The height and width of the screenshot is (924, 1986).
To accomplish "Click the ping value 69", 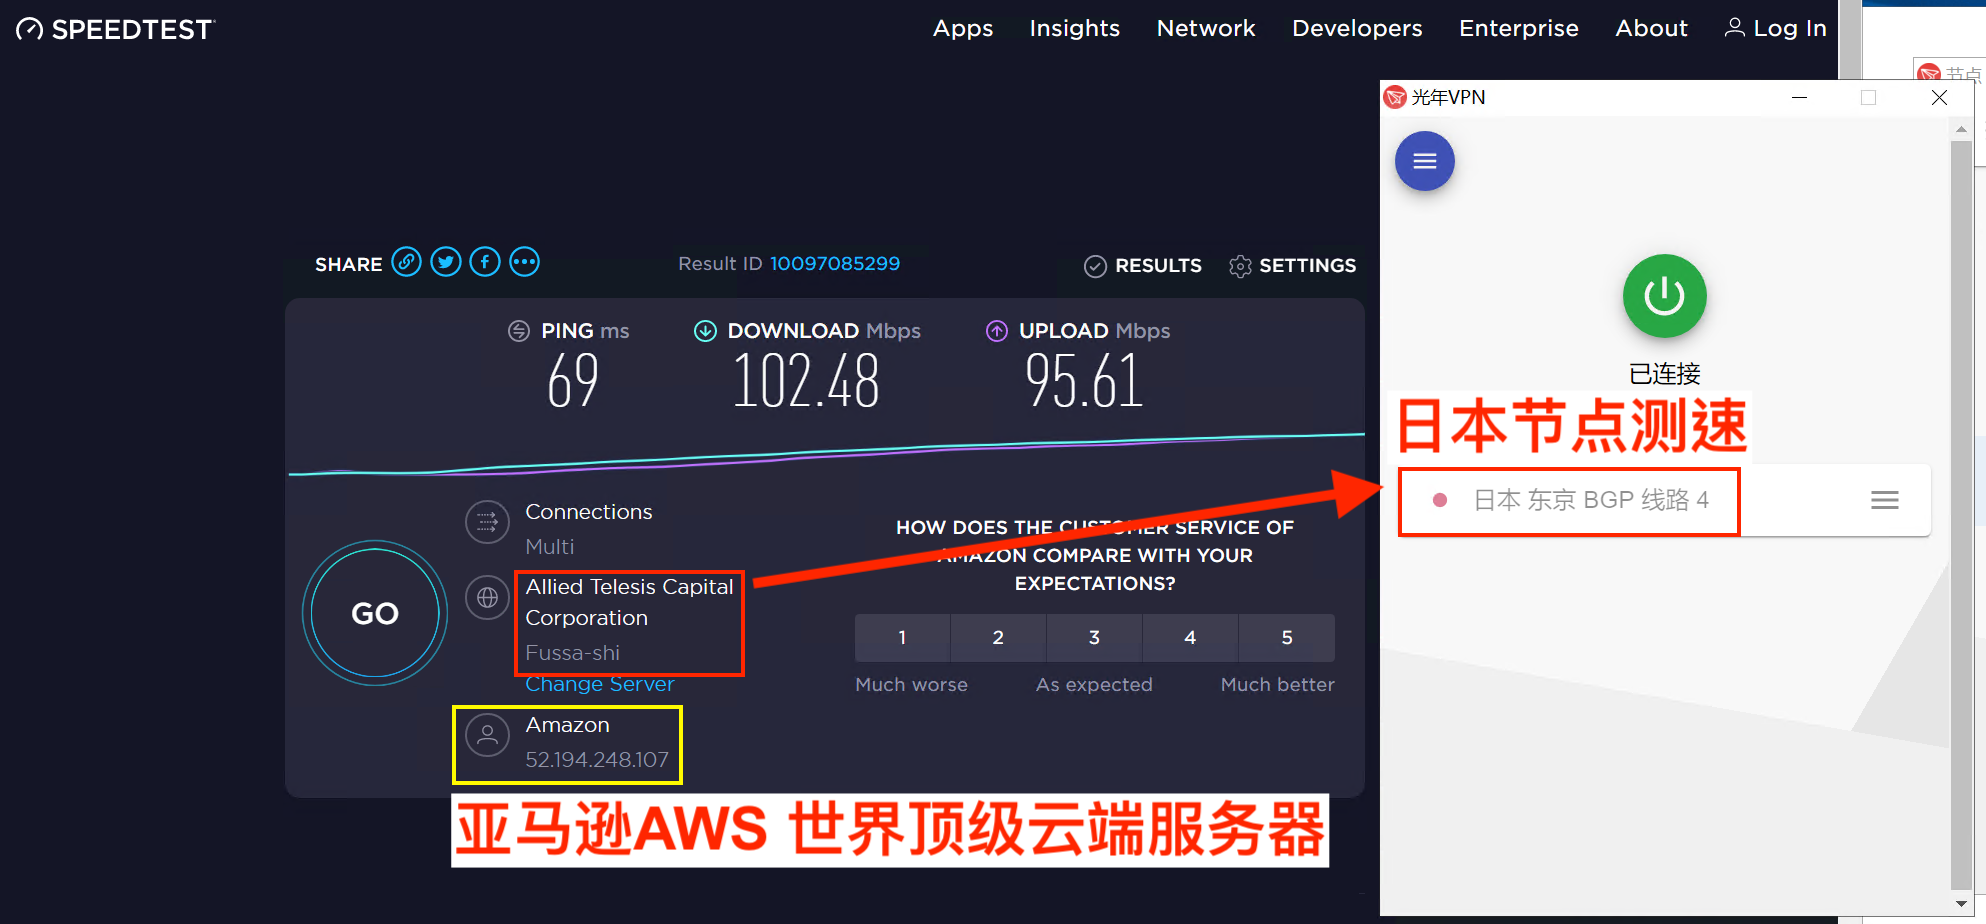I will pos(573,381).
